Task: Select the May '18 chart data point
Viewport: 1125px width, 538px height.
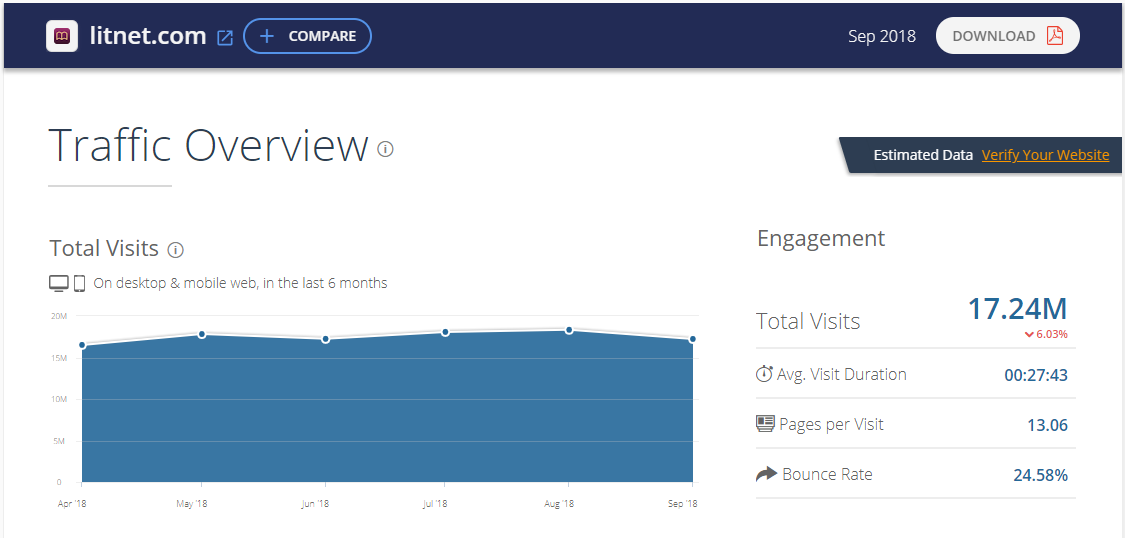Action: tap(202, 334)
